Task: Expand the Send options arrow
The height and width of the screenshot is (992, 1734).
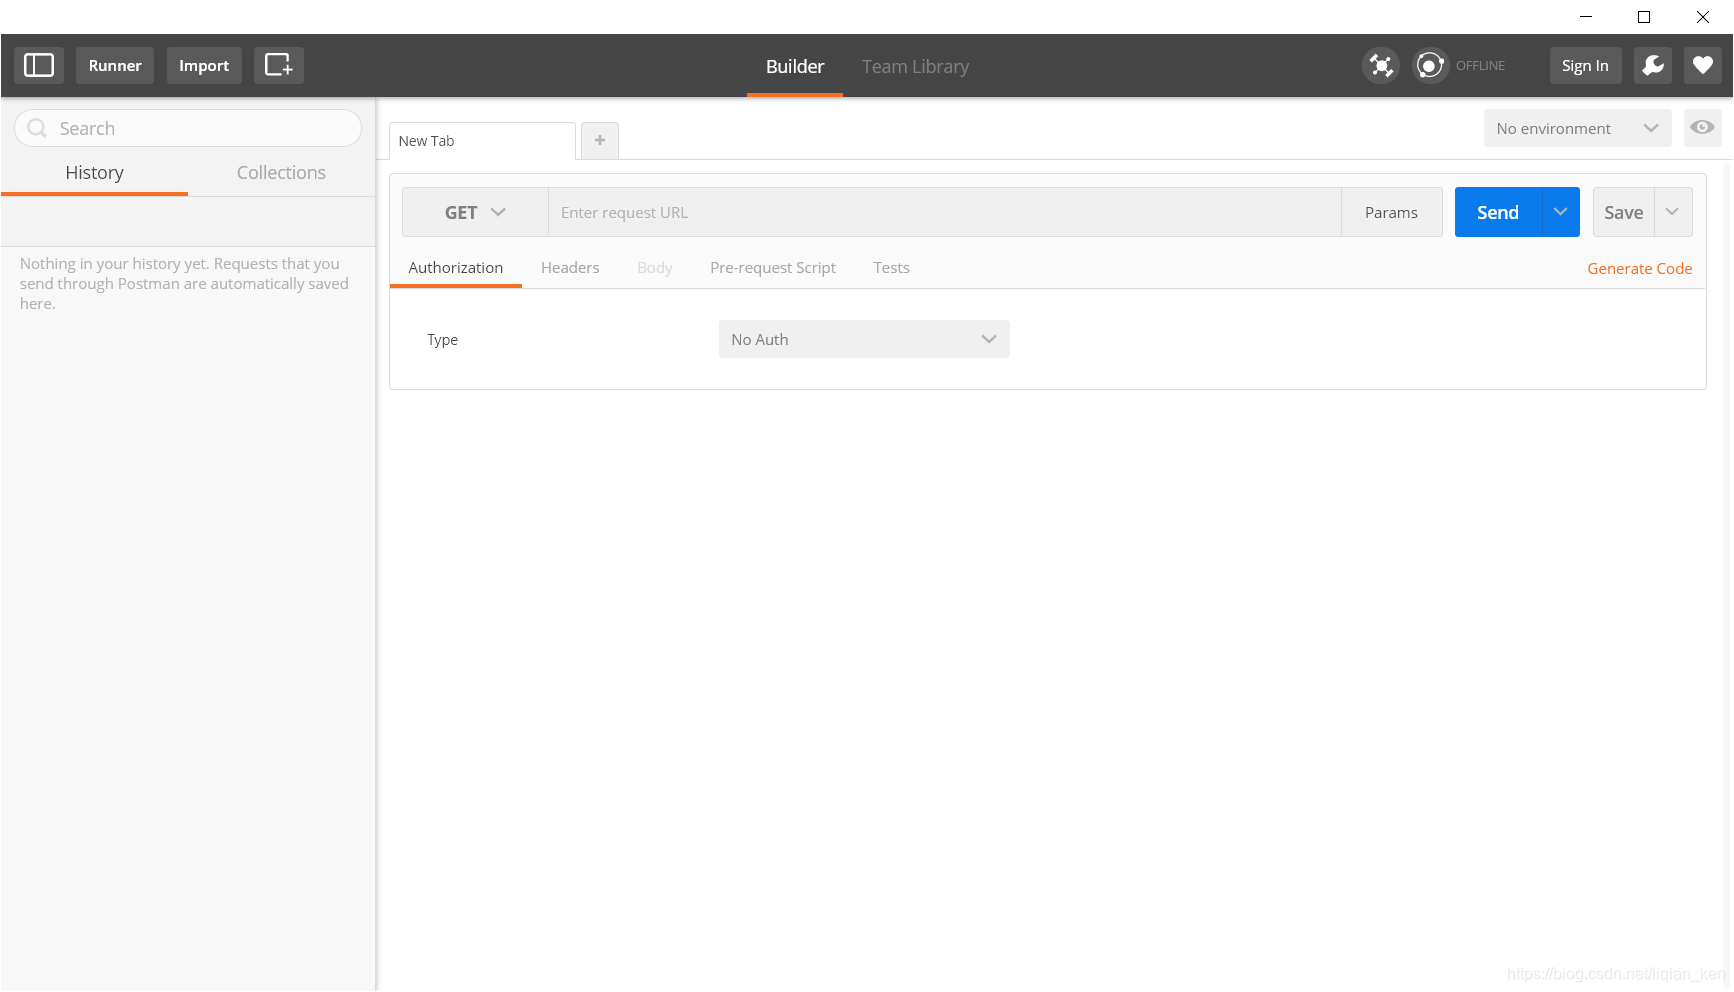Action: click(1560, 212)
